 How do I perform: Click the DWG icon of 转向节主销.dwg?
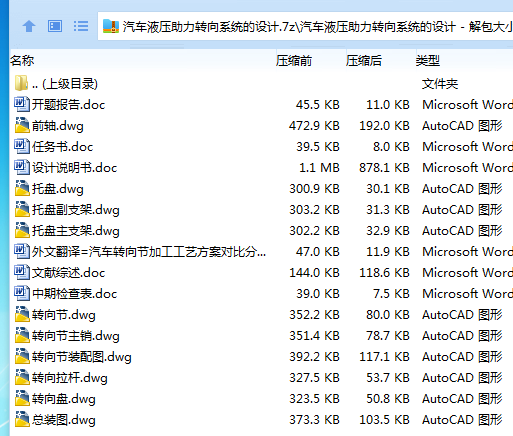coord(22,335)
